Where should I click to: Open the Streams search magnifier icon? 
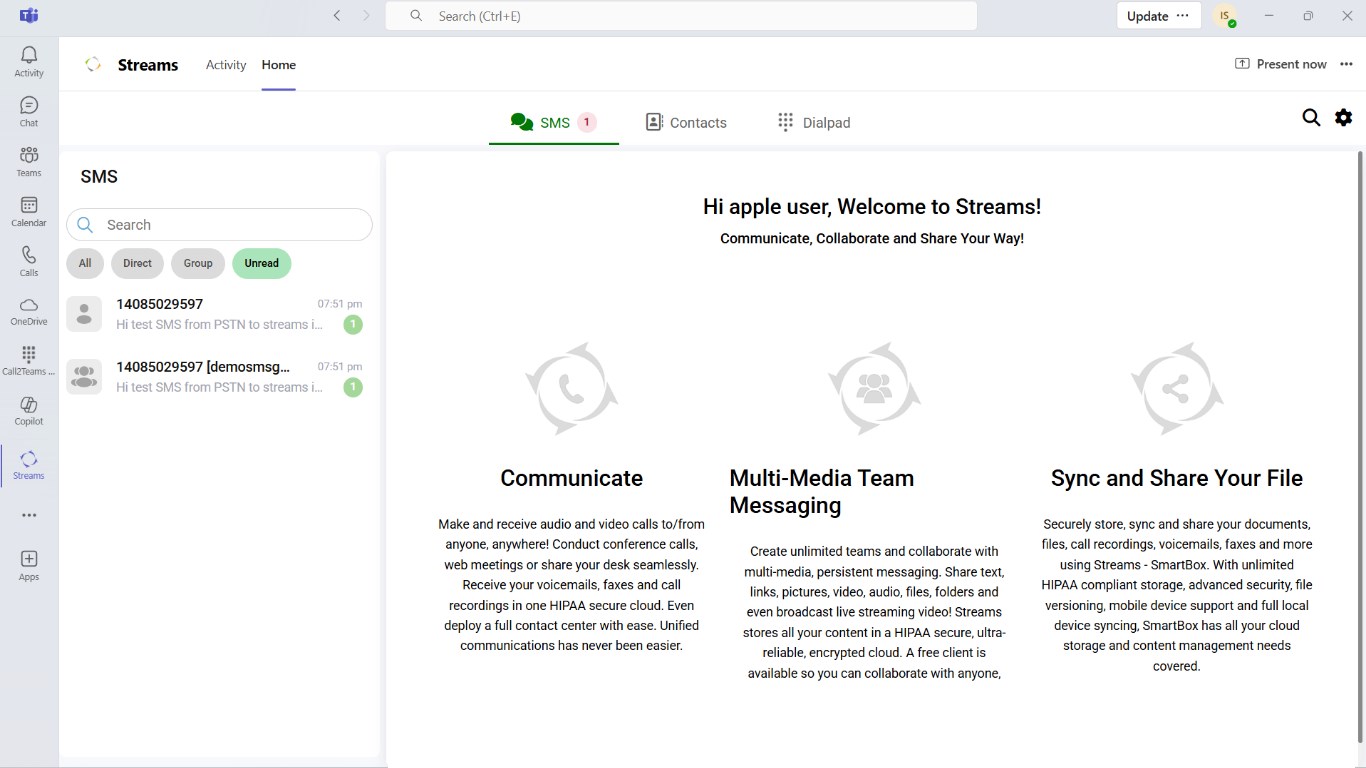(1311, 118)
